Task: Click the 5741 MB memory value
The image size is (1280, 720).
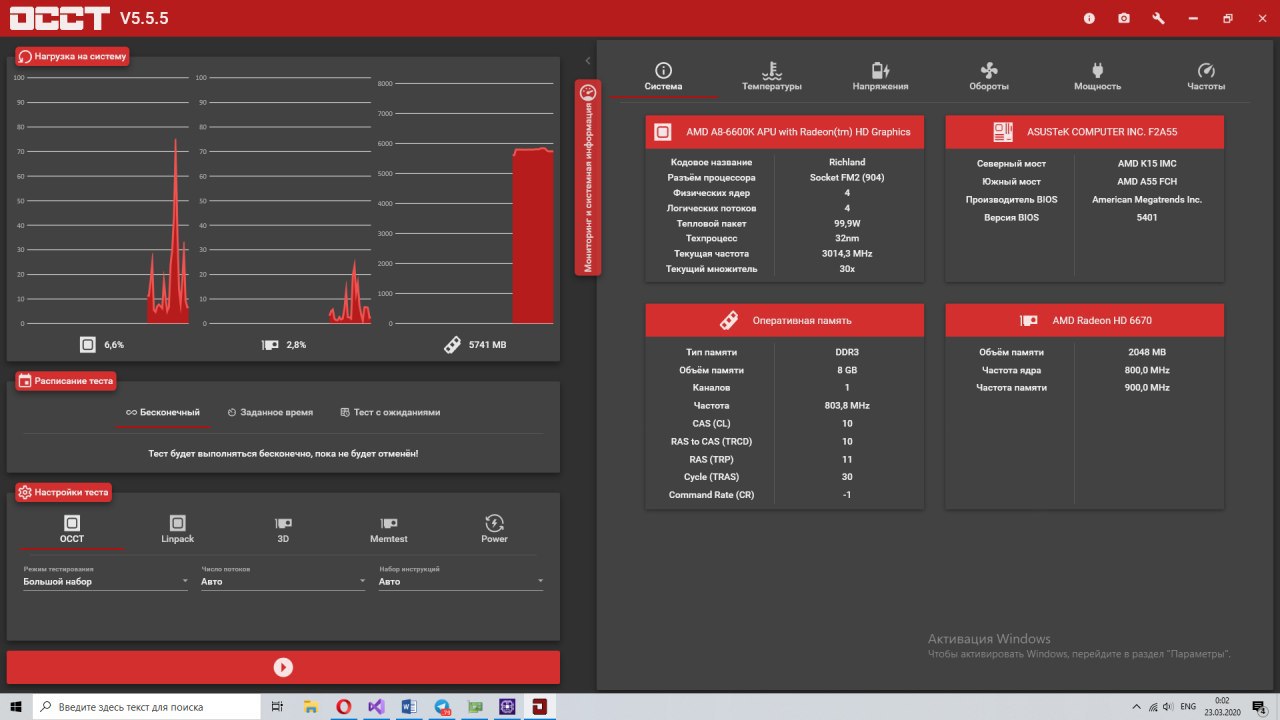Action: tap(488, 344)
